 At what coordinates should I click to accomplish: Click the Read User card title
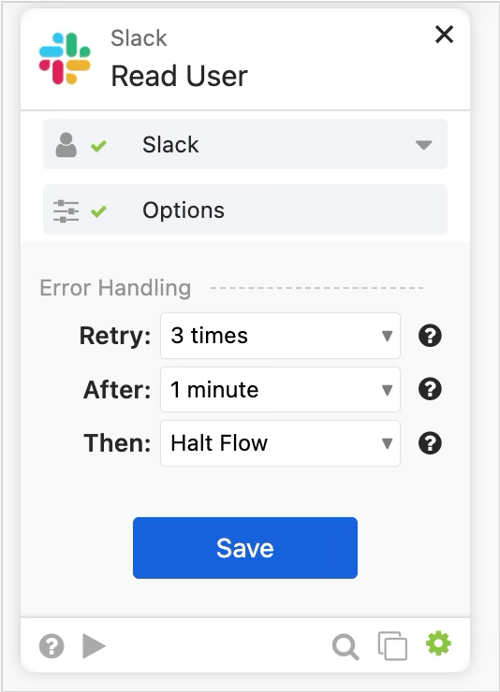point(179,76)
